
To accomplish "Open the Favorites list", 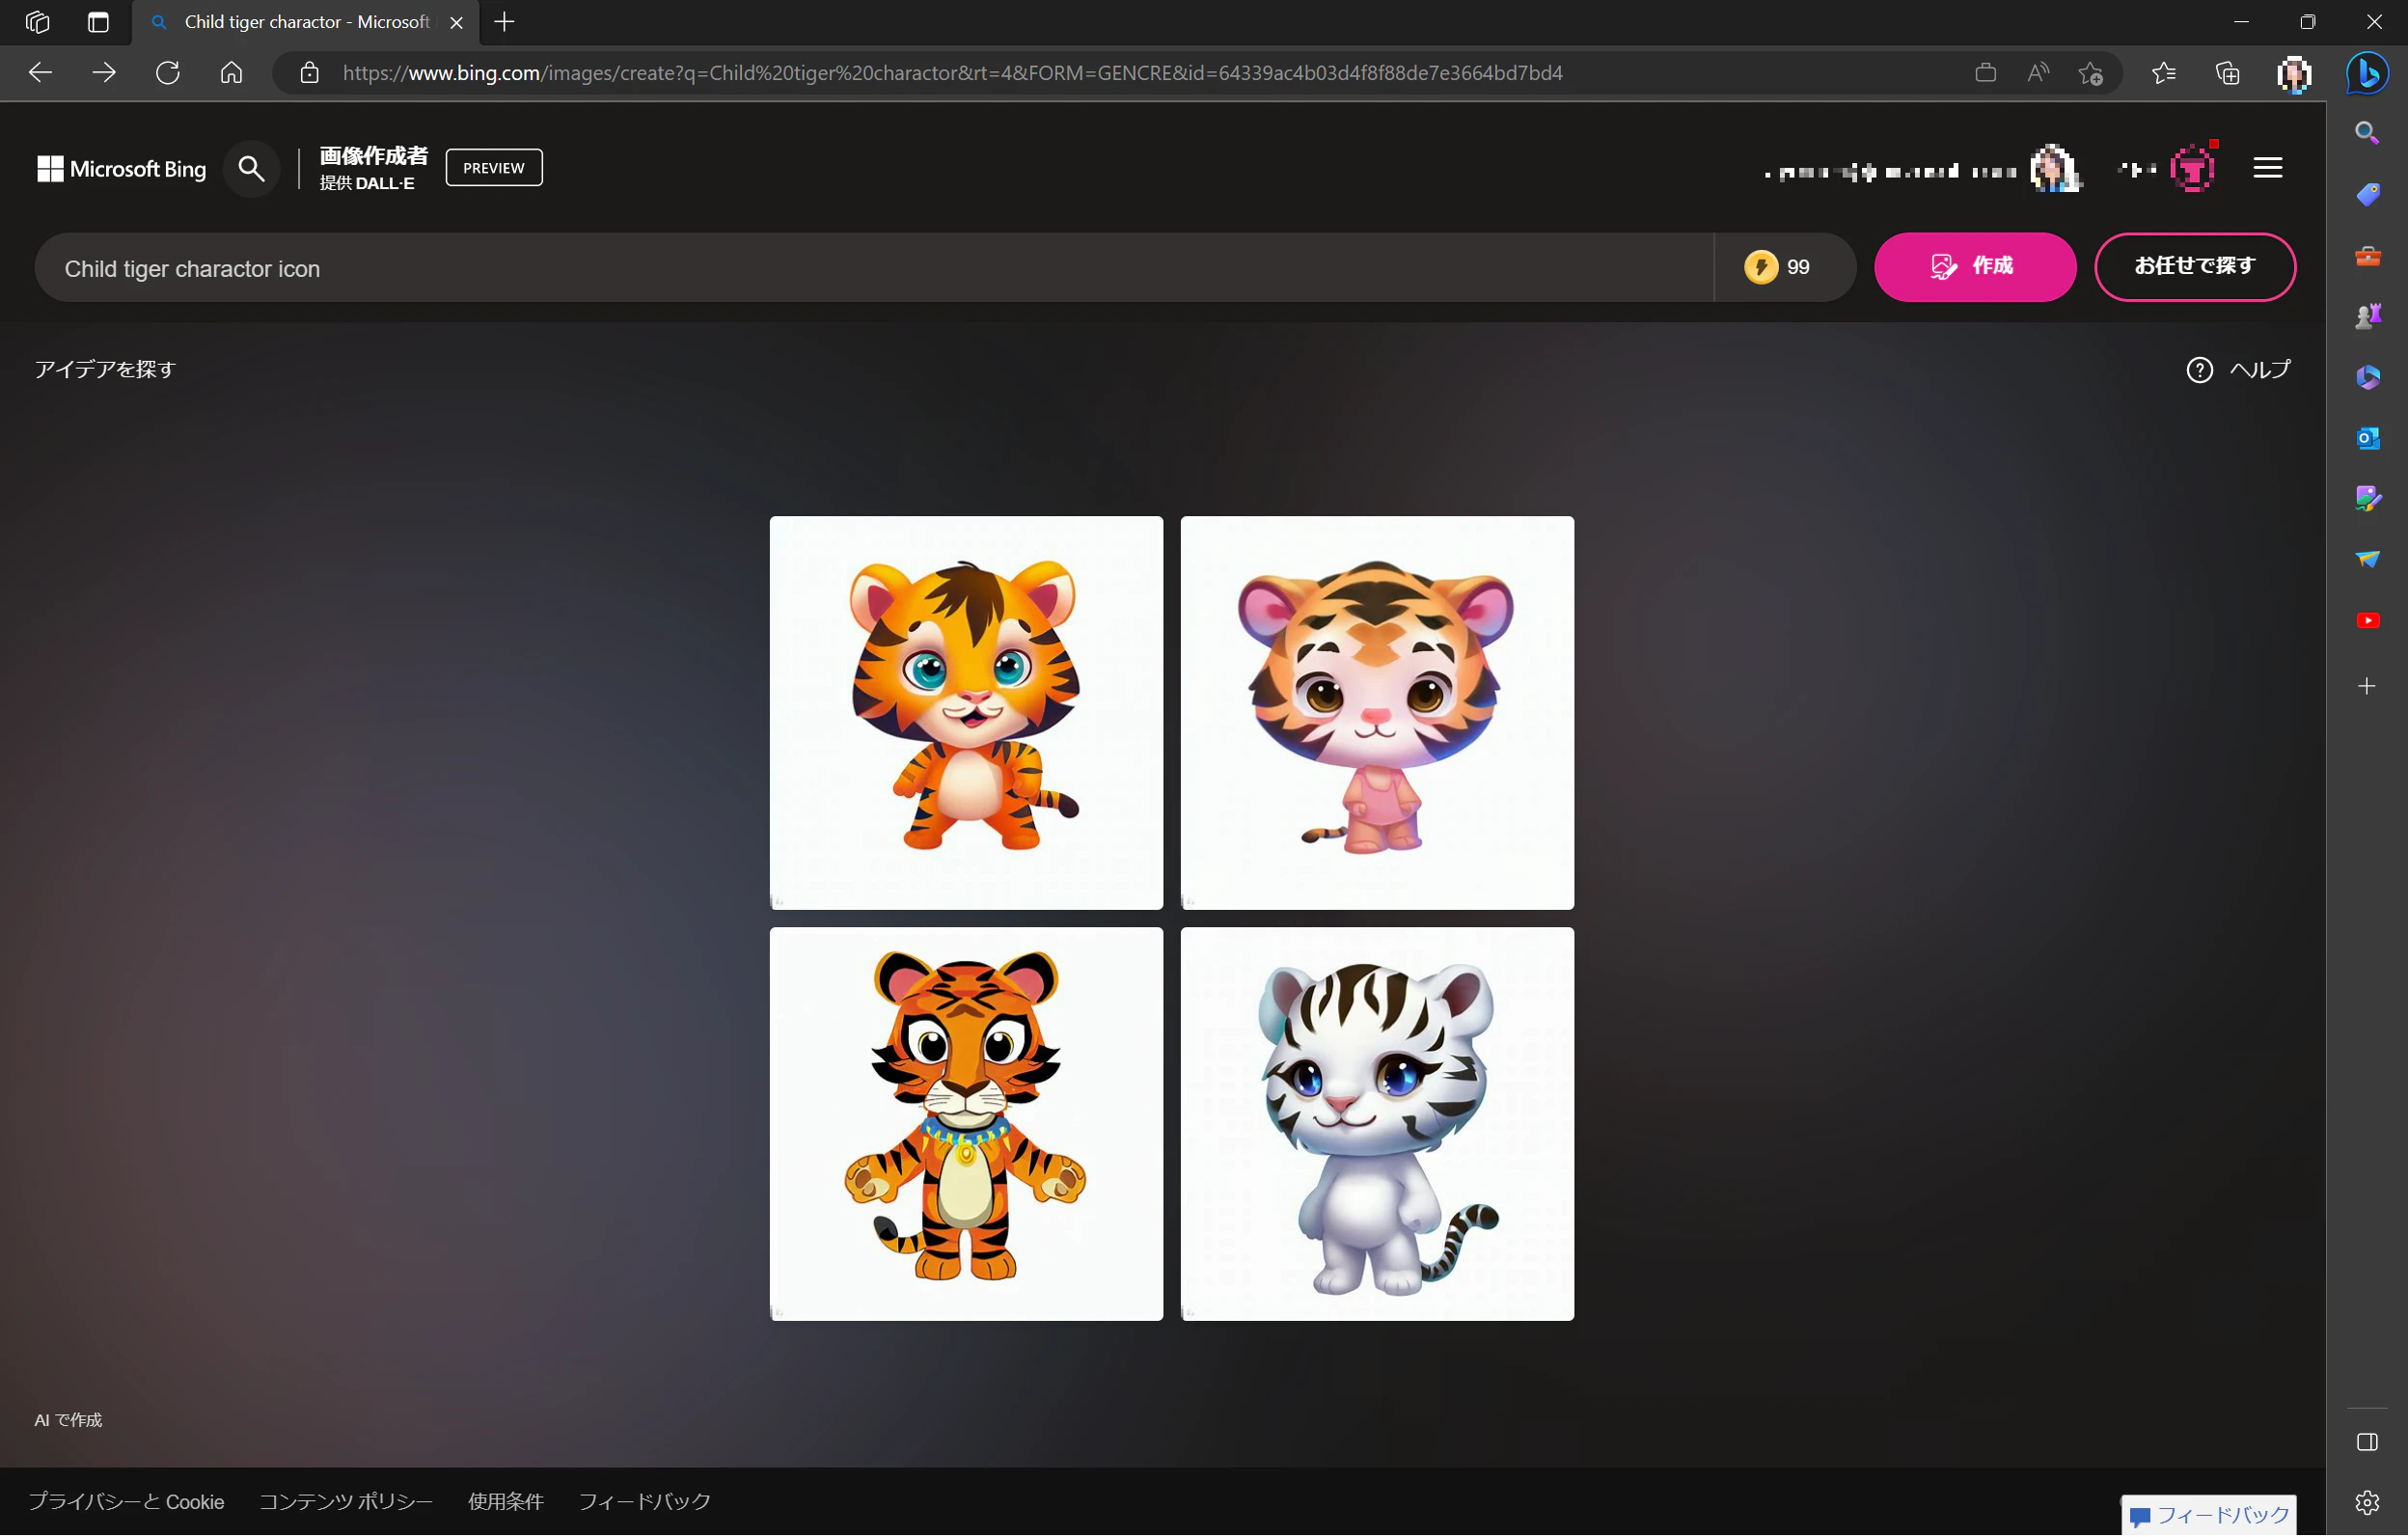I will pos(2163,73).
